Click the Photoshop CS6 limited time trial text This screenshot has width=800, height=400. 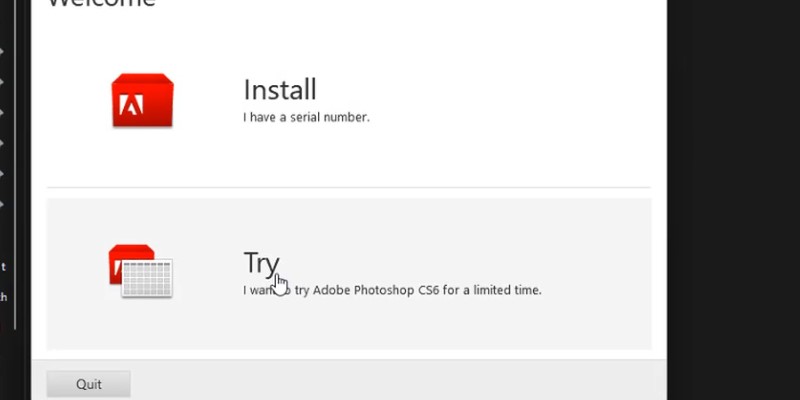click(x=392, y=290)
